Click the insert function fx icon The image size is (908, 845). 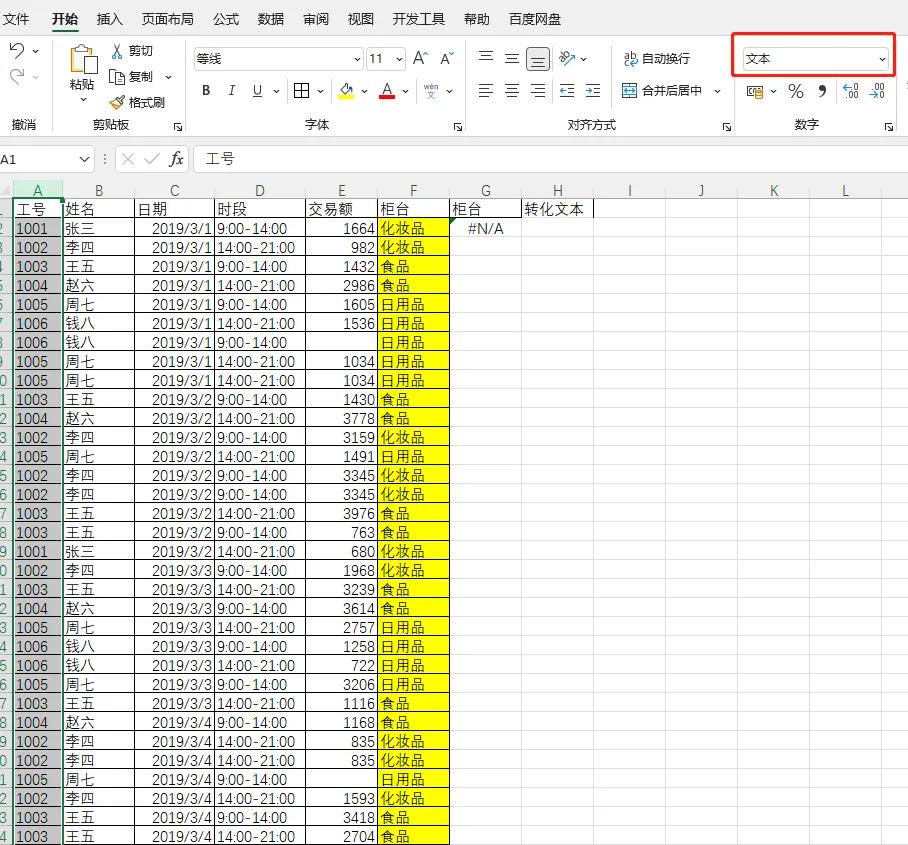[176, 159]
